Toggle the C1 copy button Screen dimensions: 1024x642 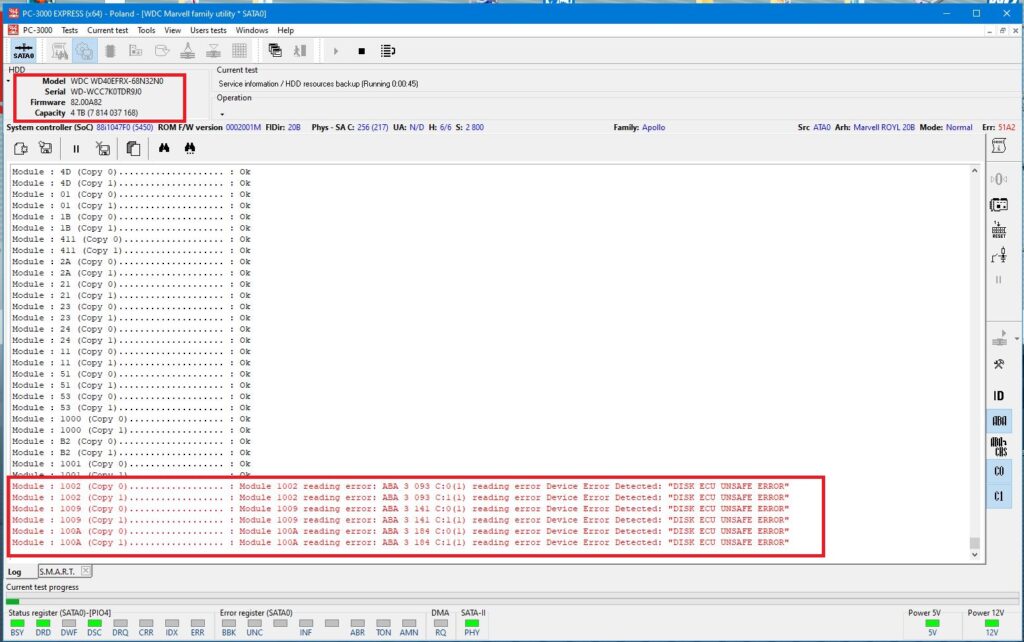coord(999,496)
